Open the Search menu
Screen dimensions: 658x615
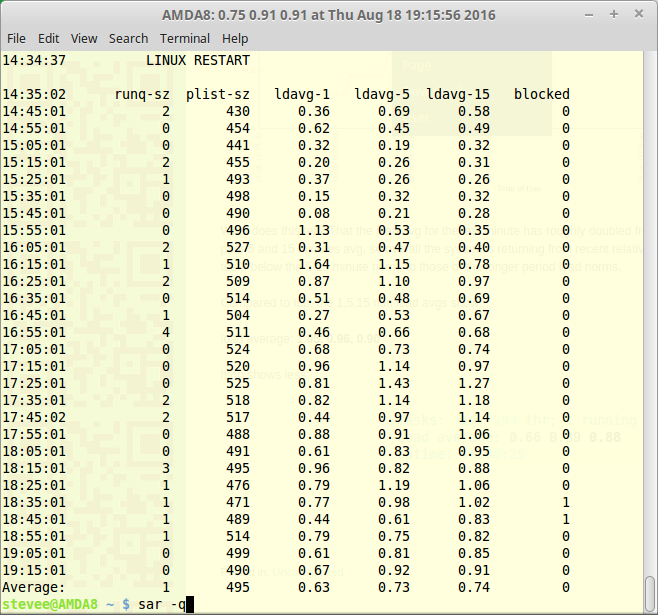point(128,38)
